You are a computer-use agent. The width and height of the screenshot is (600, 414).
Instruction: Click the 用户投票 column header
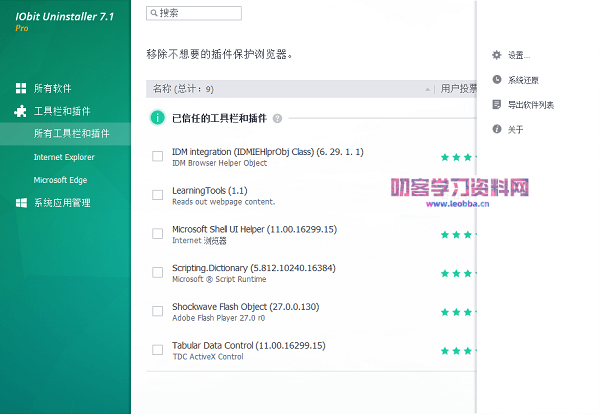point(458,89)
